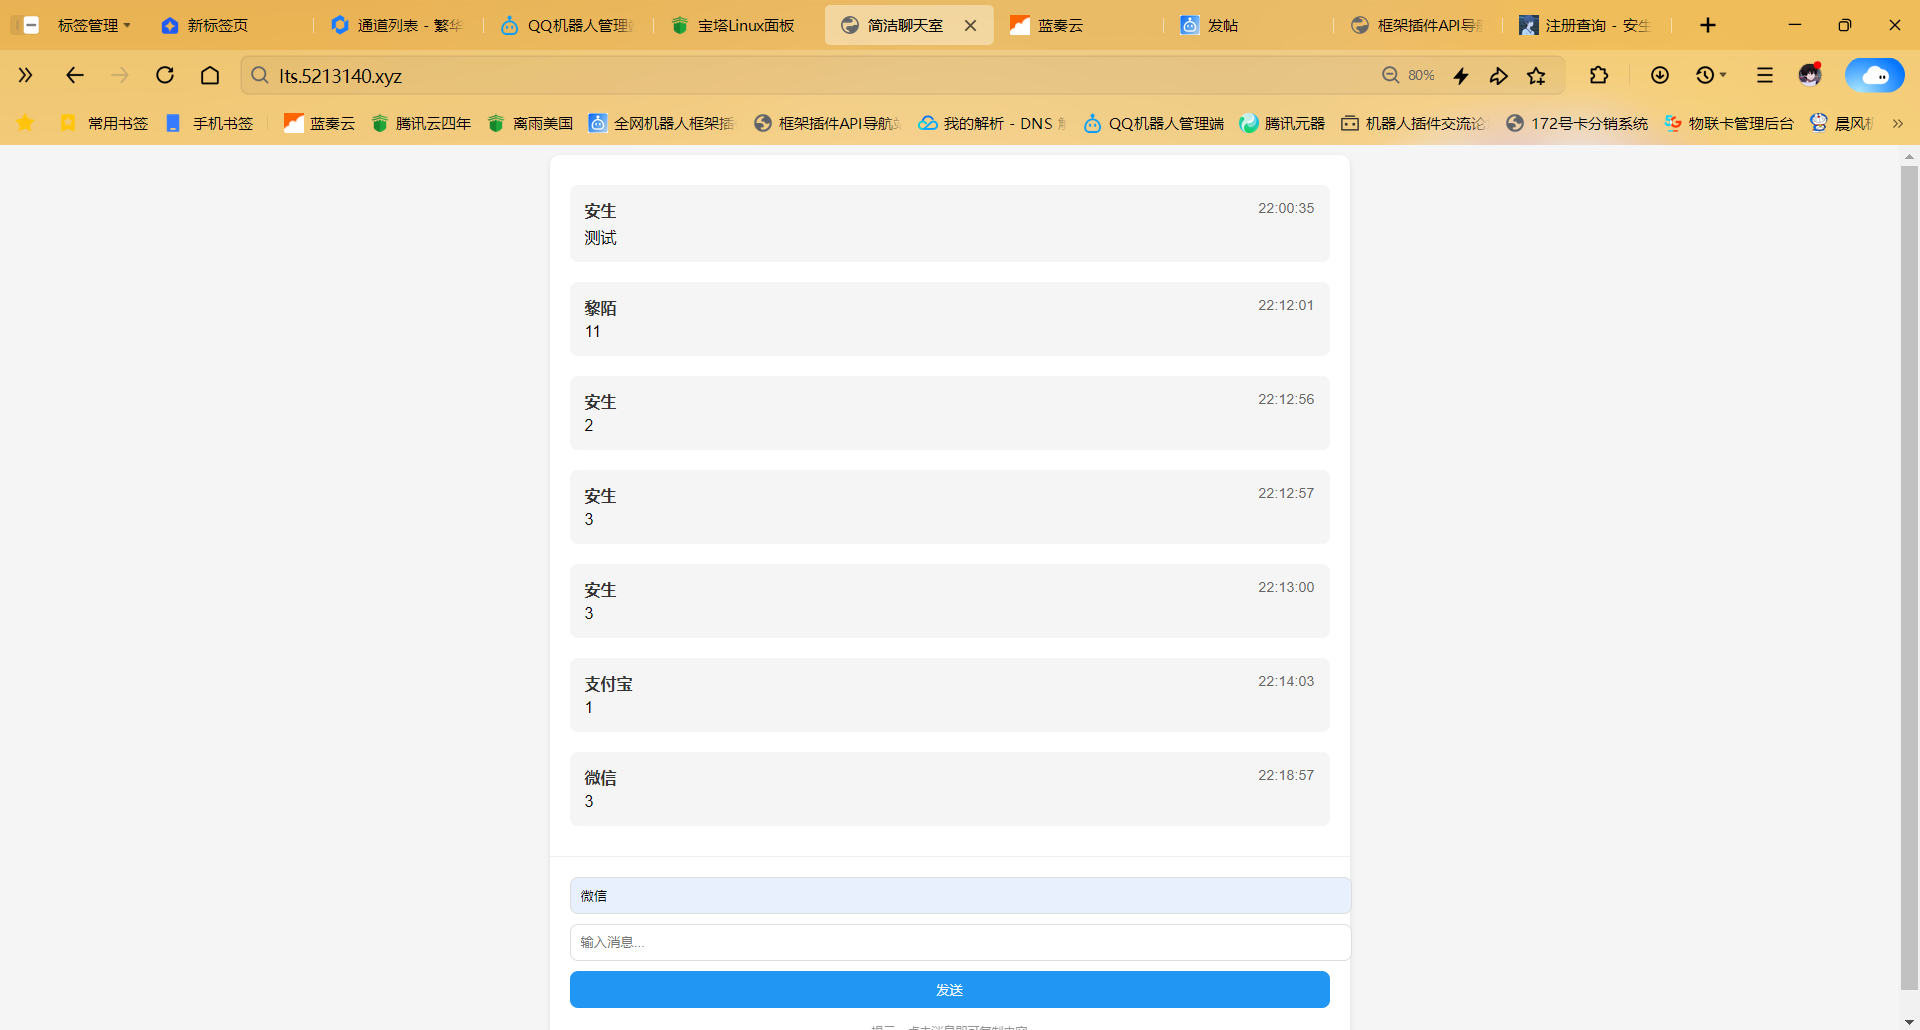Click the 发送 send button
This screenshot has width=1920, height=1030.
[x=949, y=989]
